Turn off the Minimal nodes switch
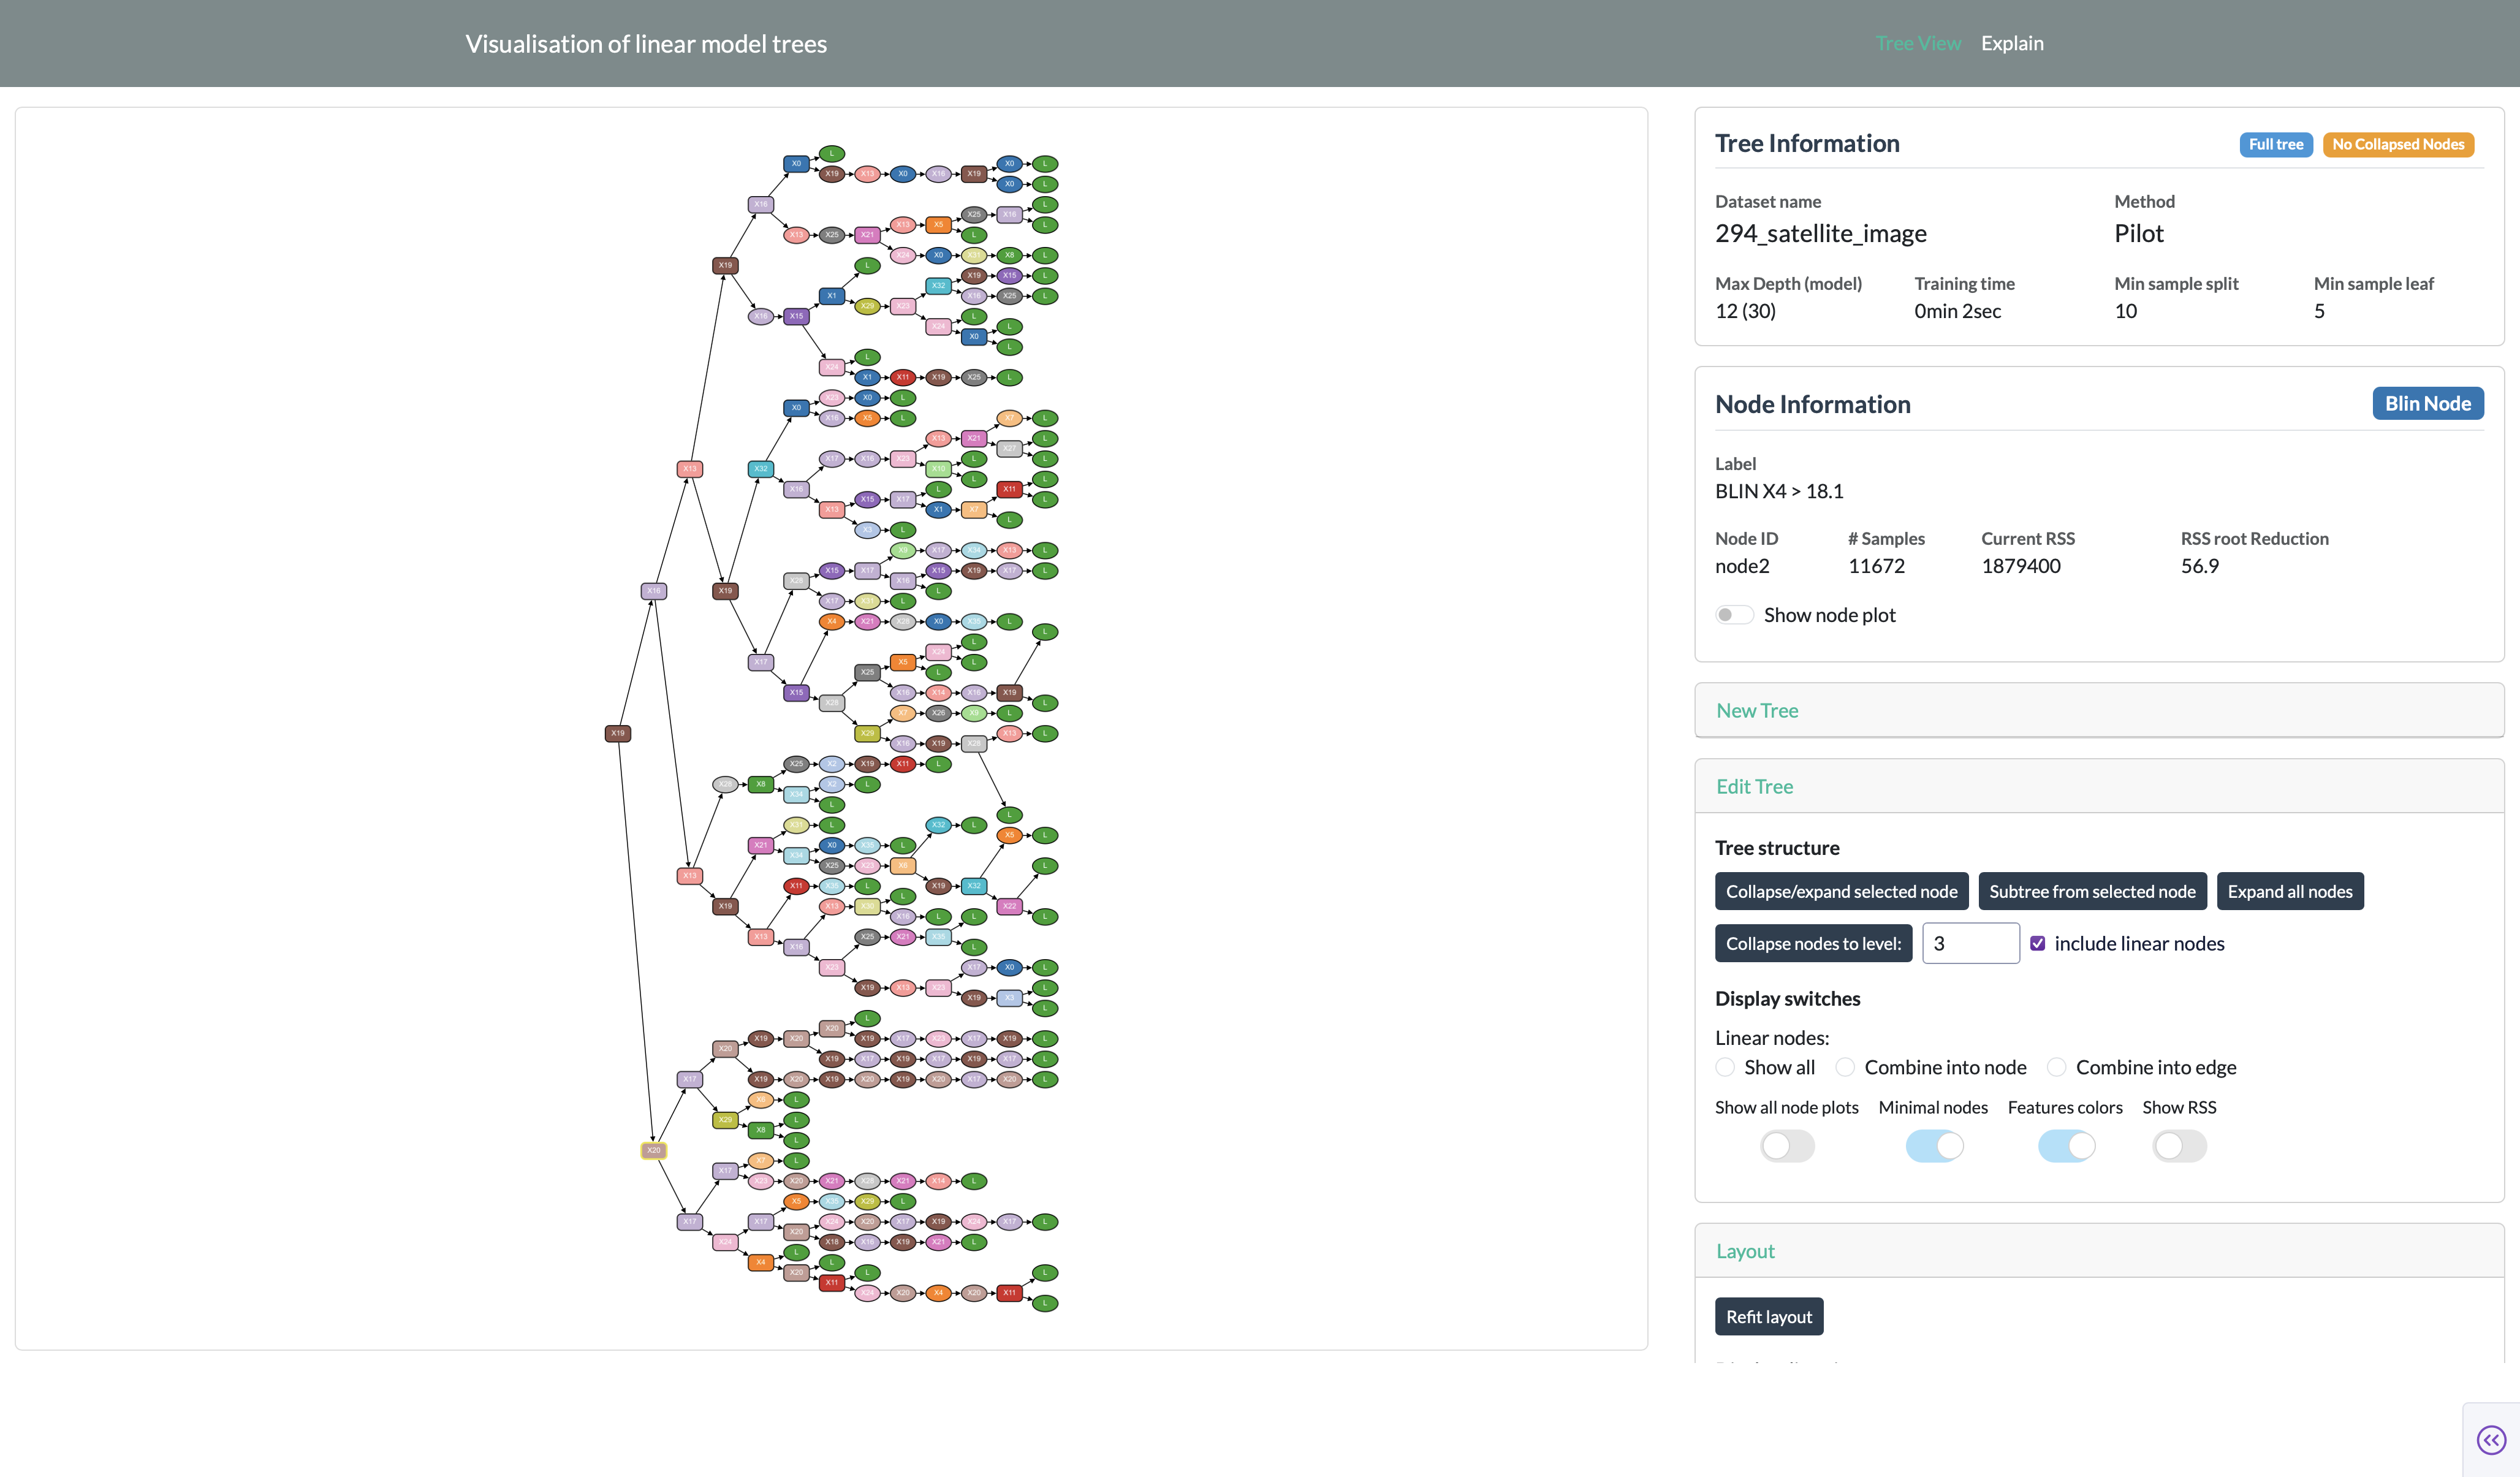 click(x=1934, y=1146)
